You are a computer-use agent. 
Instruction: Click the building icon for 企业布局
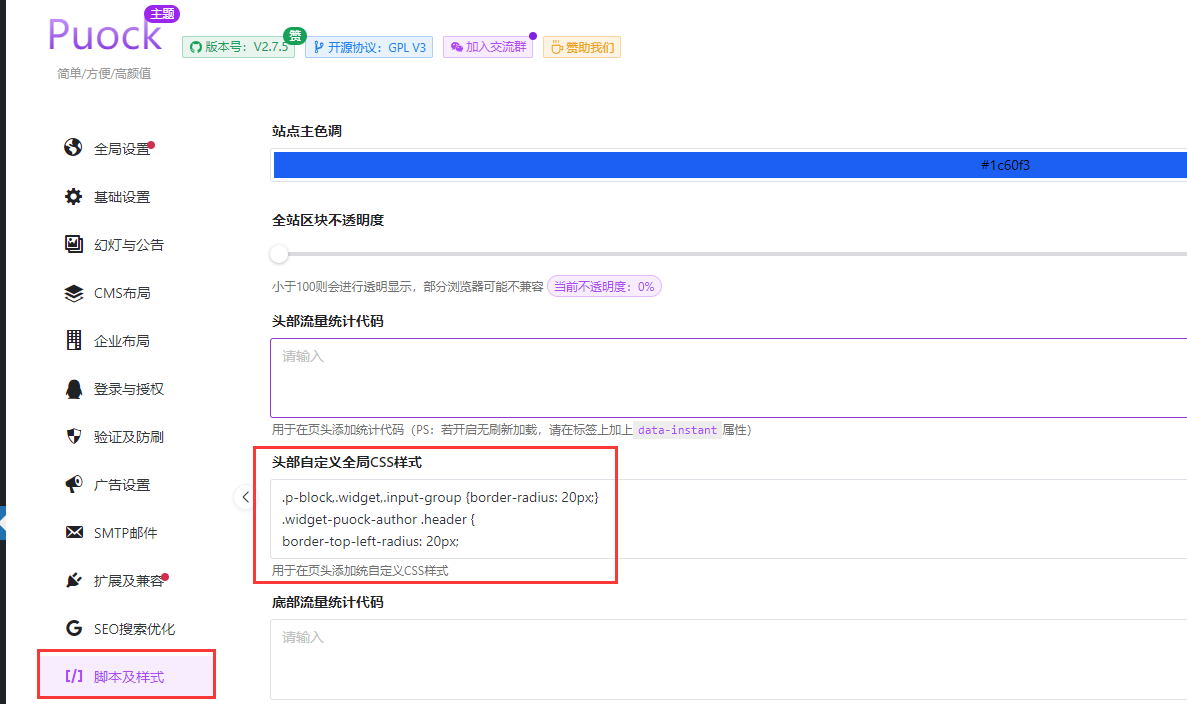point(73,341)
